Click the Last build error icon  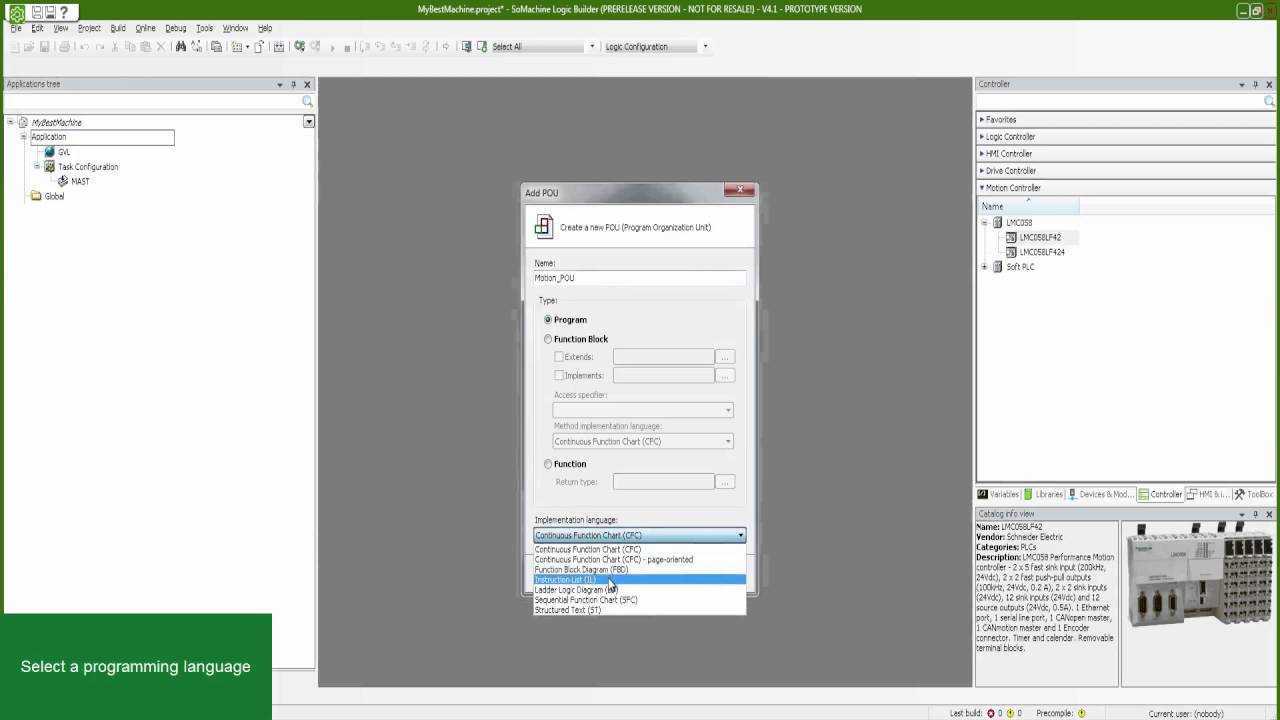tap(991, 713)
